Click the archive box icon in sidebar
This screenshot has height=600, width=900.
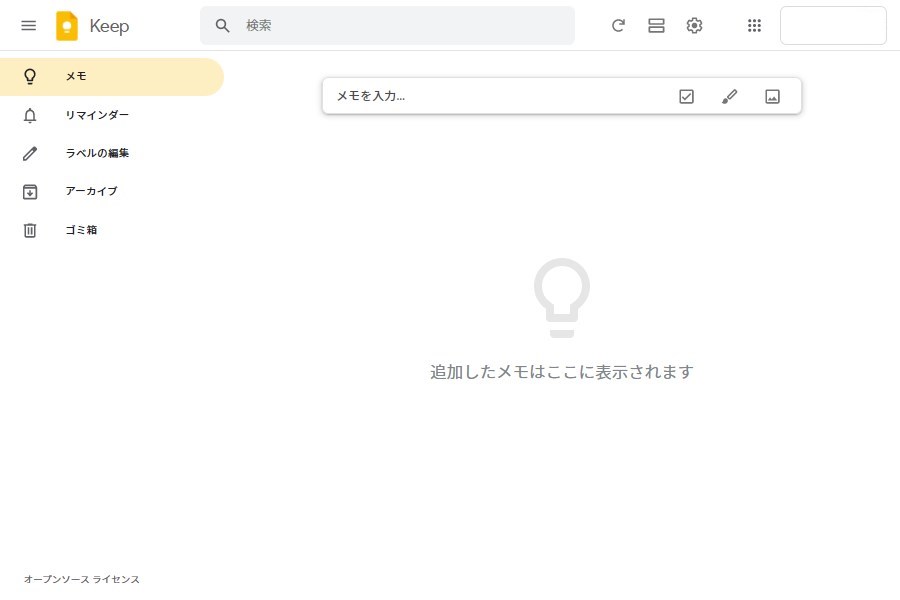30,191
